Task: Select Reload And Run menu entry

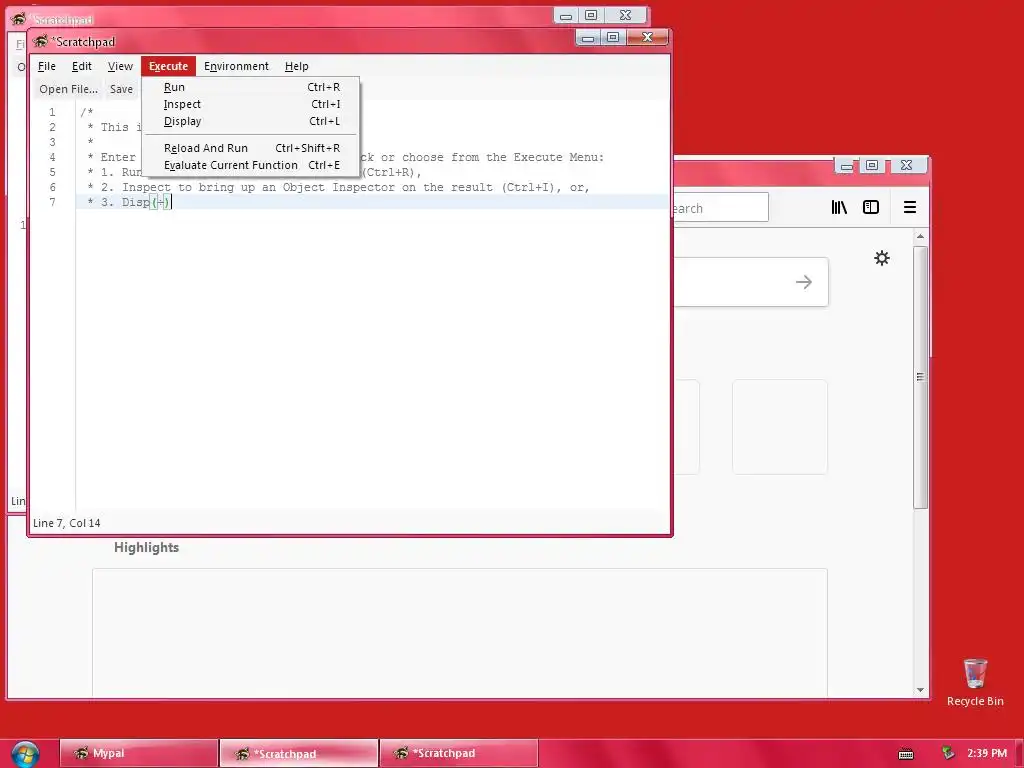Action: coord(251,148)
